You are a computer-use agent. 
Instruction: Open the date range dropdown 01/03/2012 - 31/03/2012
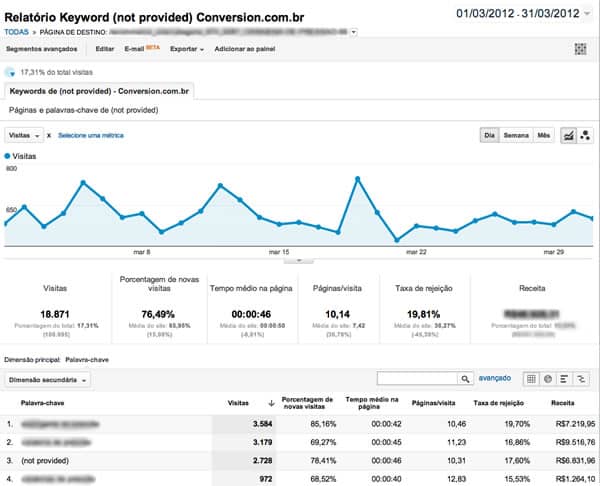pos(523,13)
